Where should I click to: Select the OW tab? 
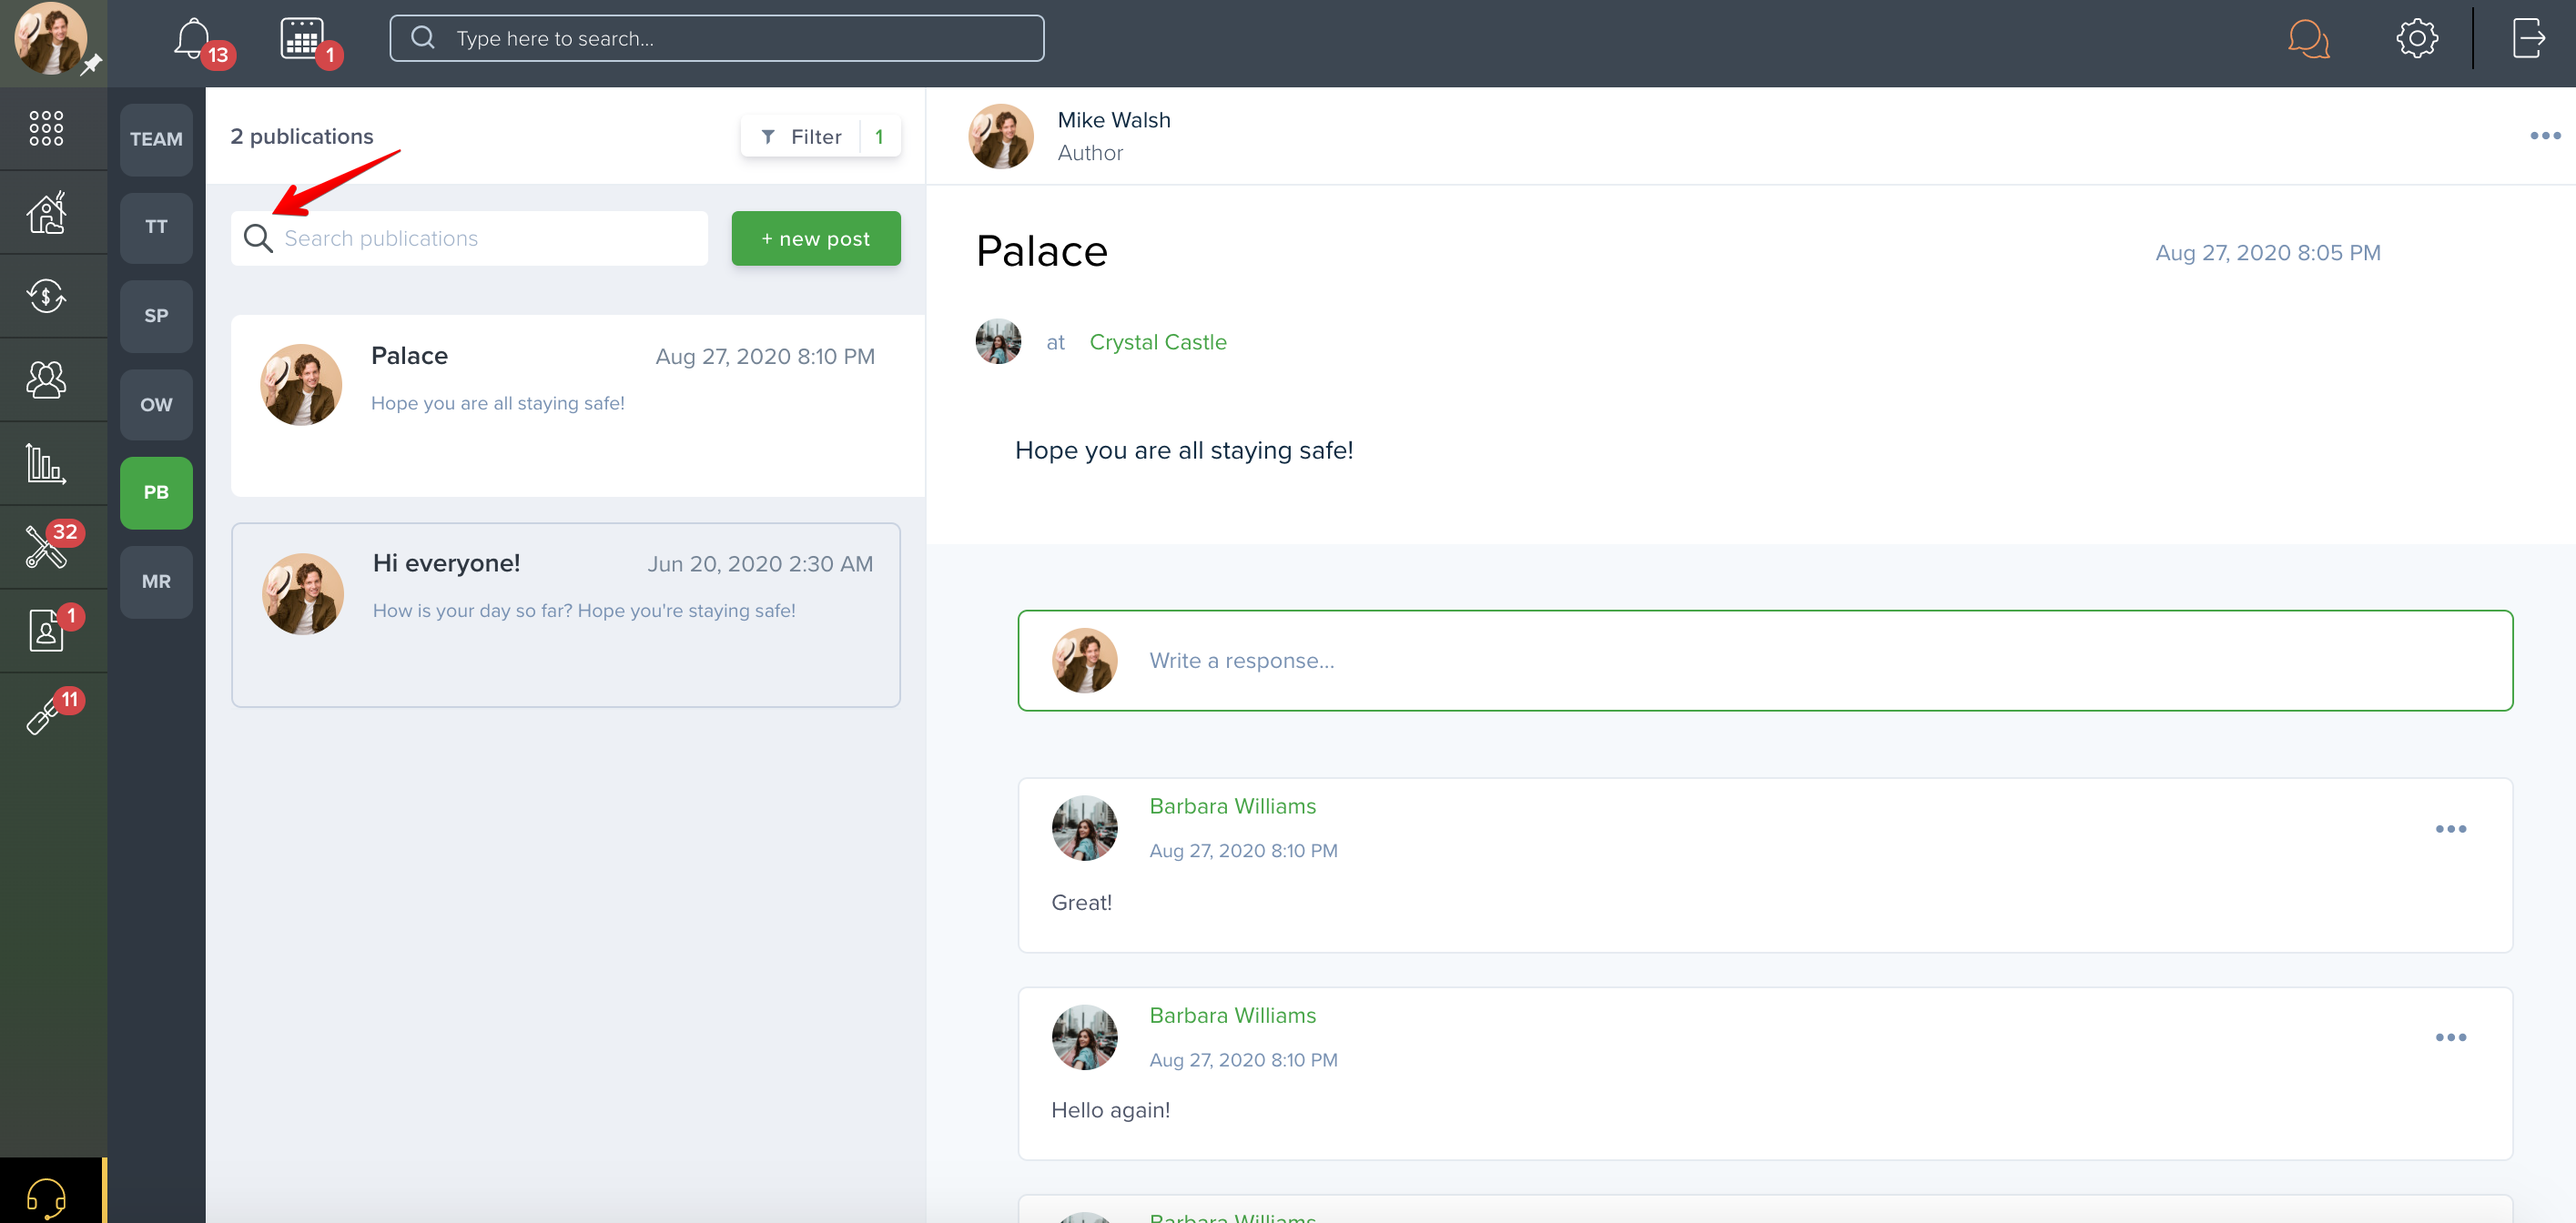(156, 405)
